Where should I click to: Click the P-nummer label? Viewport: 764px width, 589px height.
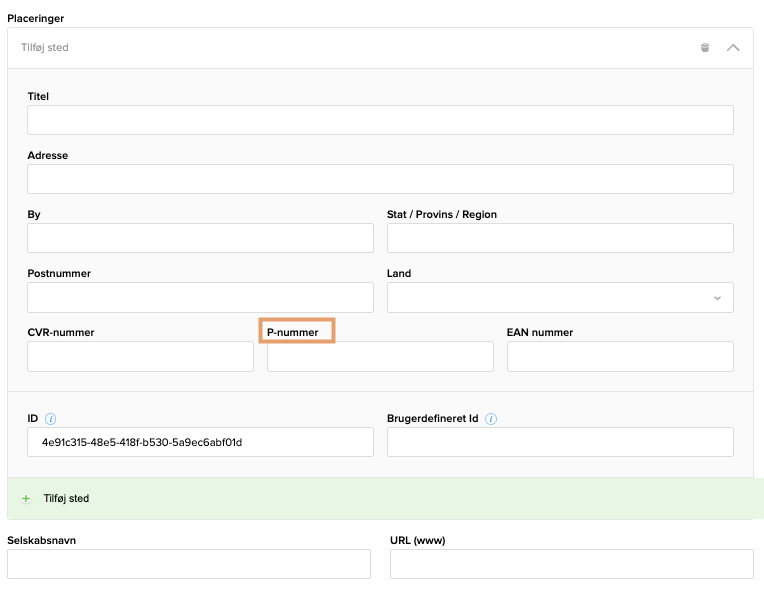292,332
